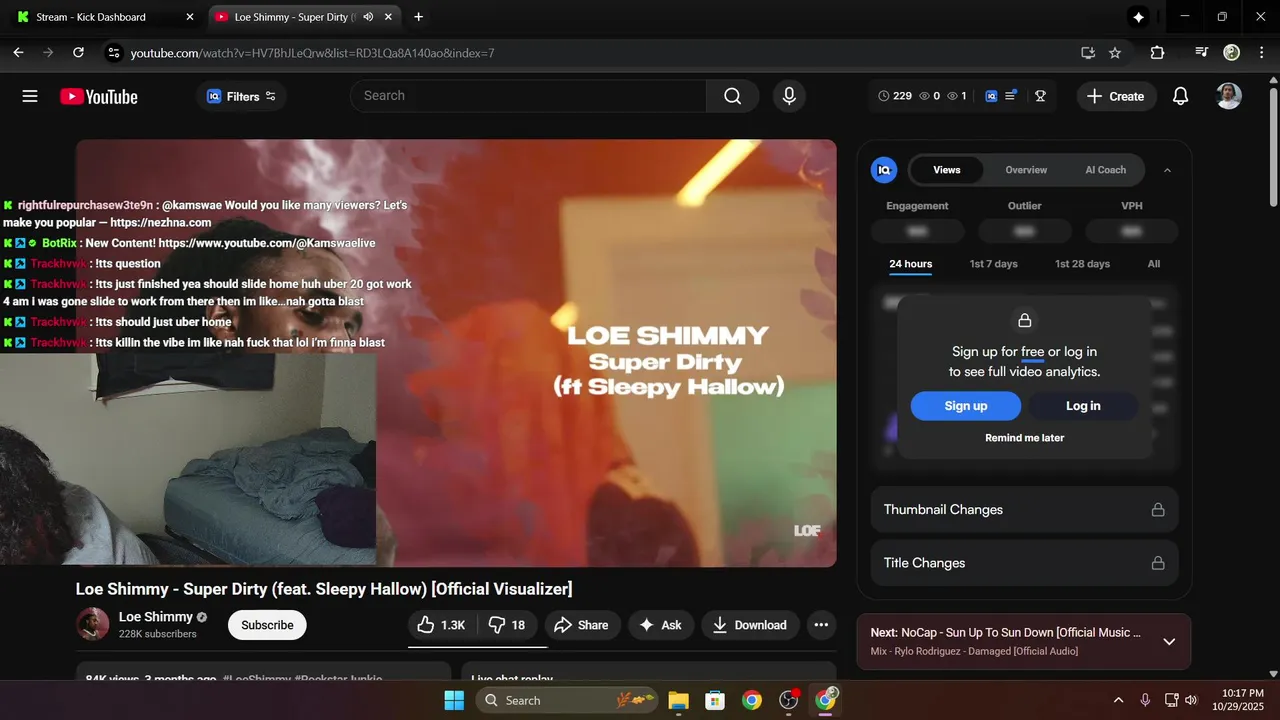Click in the YouTube search field
This screenshot has height=720, width=1280.
click(528, 96)
